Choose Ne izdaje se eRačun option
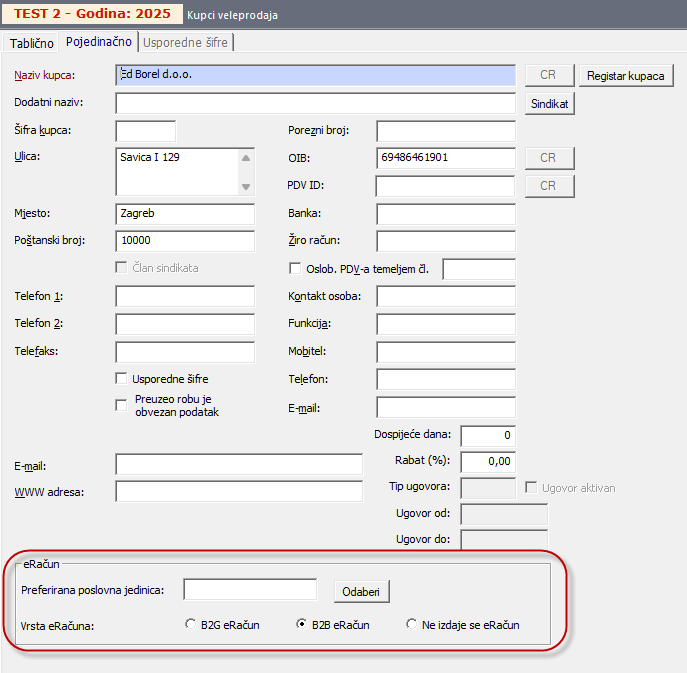 (411, 624)
